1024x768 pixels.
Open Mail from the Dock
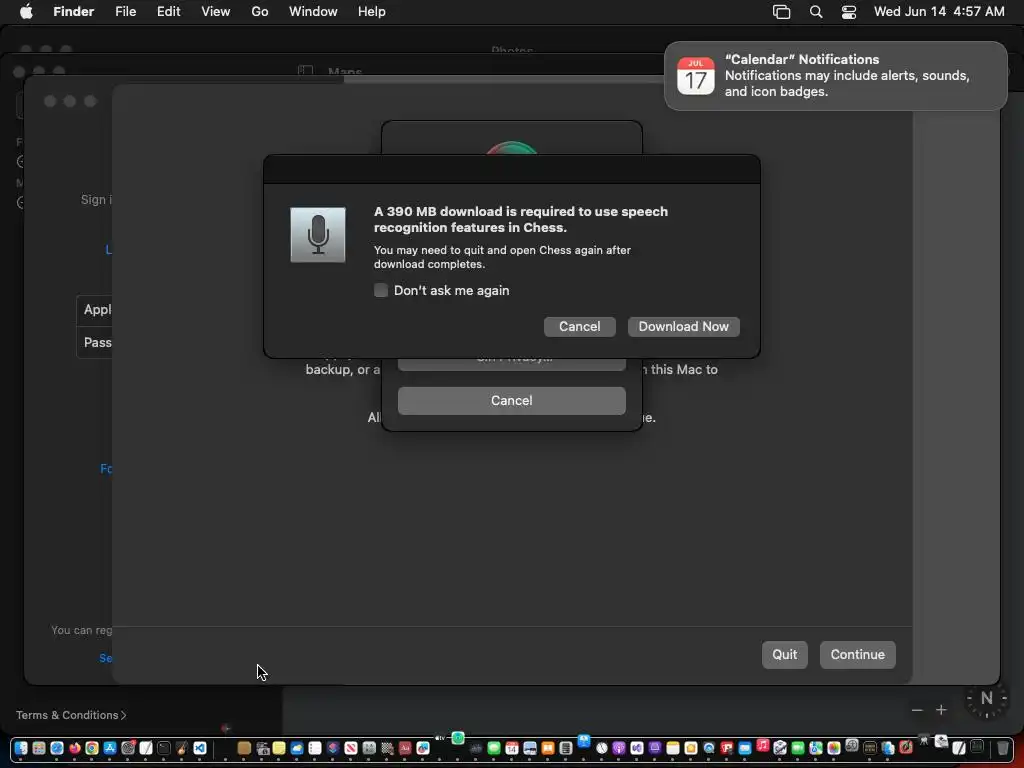pos(744,748)
